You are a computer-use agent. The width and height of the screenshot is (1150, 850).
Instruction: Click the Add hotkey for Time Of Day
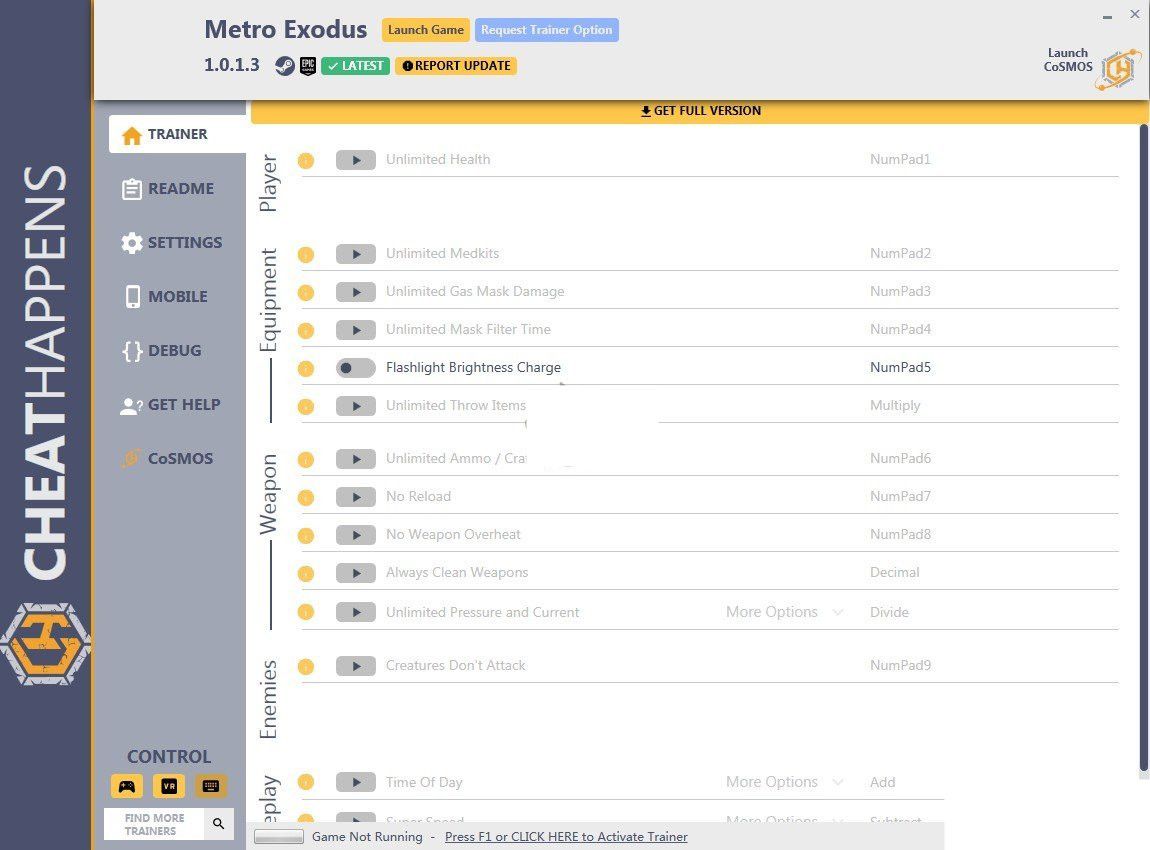pyautogui.click(x=882, y=783)
